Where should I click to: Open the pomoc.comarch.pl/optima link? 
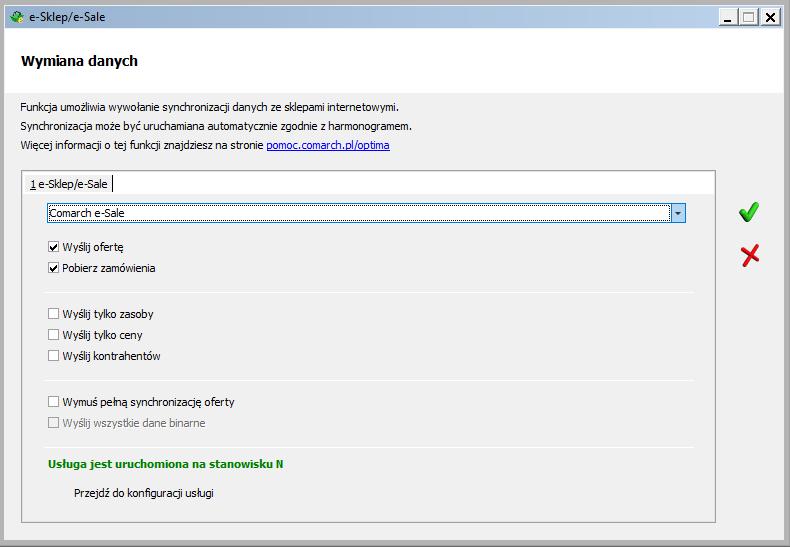pyautogui.click(x=328, y=145)
